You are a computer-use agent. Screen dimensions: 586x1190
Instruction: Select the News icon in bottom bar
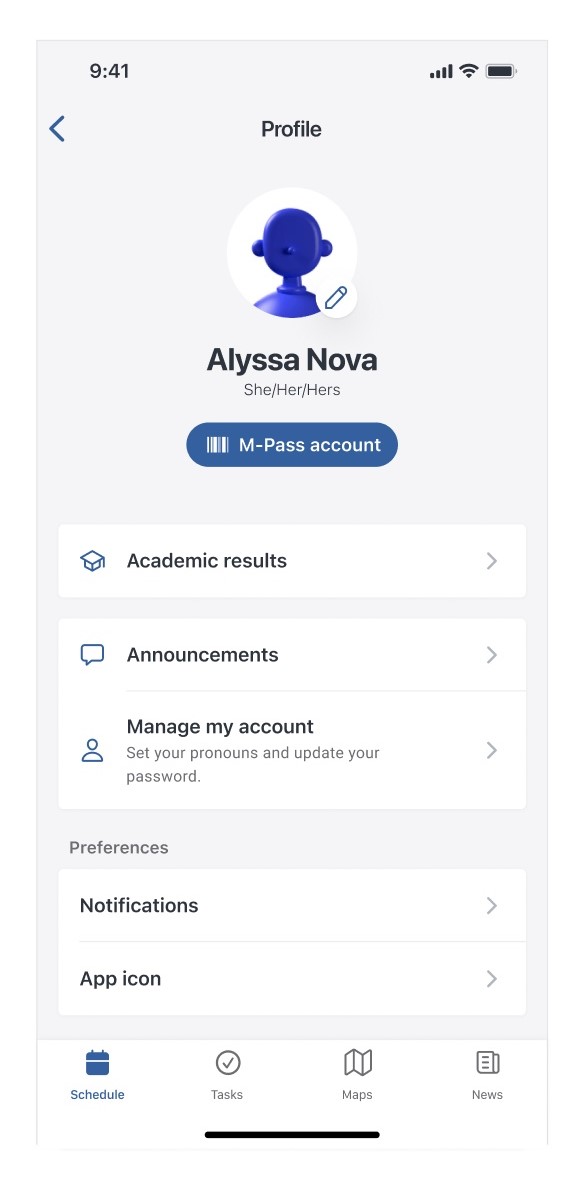(487, 1062)
